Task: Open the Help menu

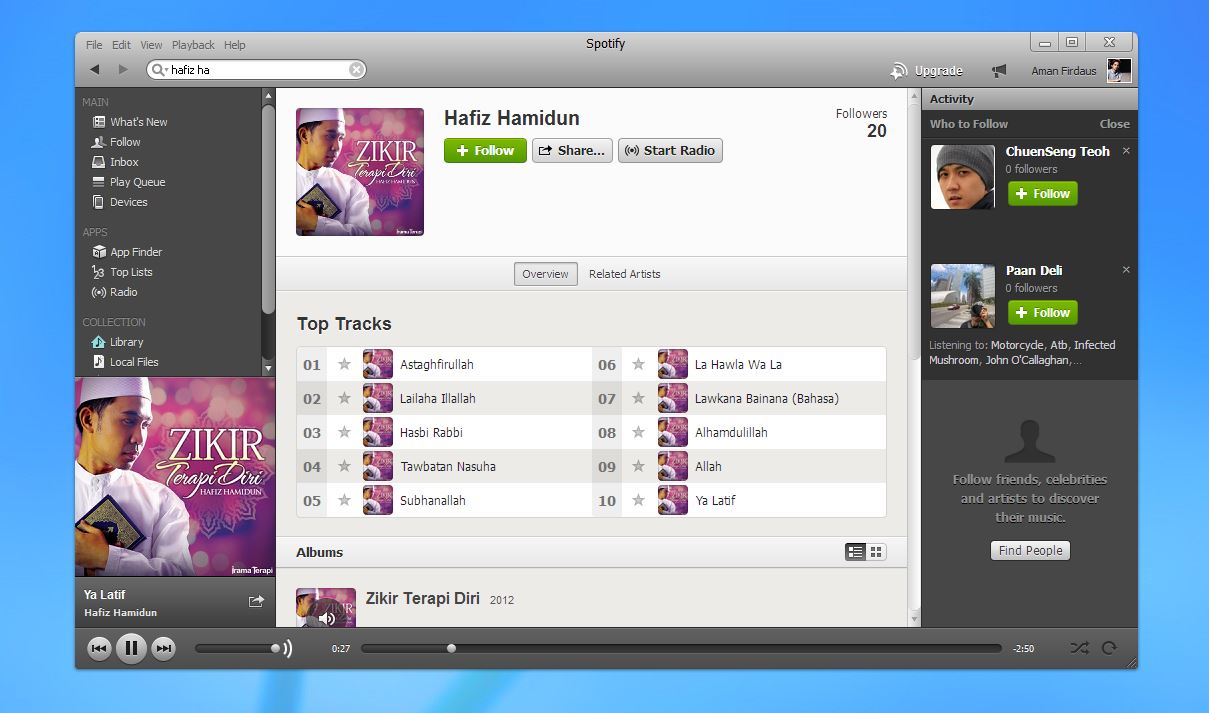Action: coord(235,45)
